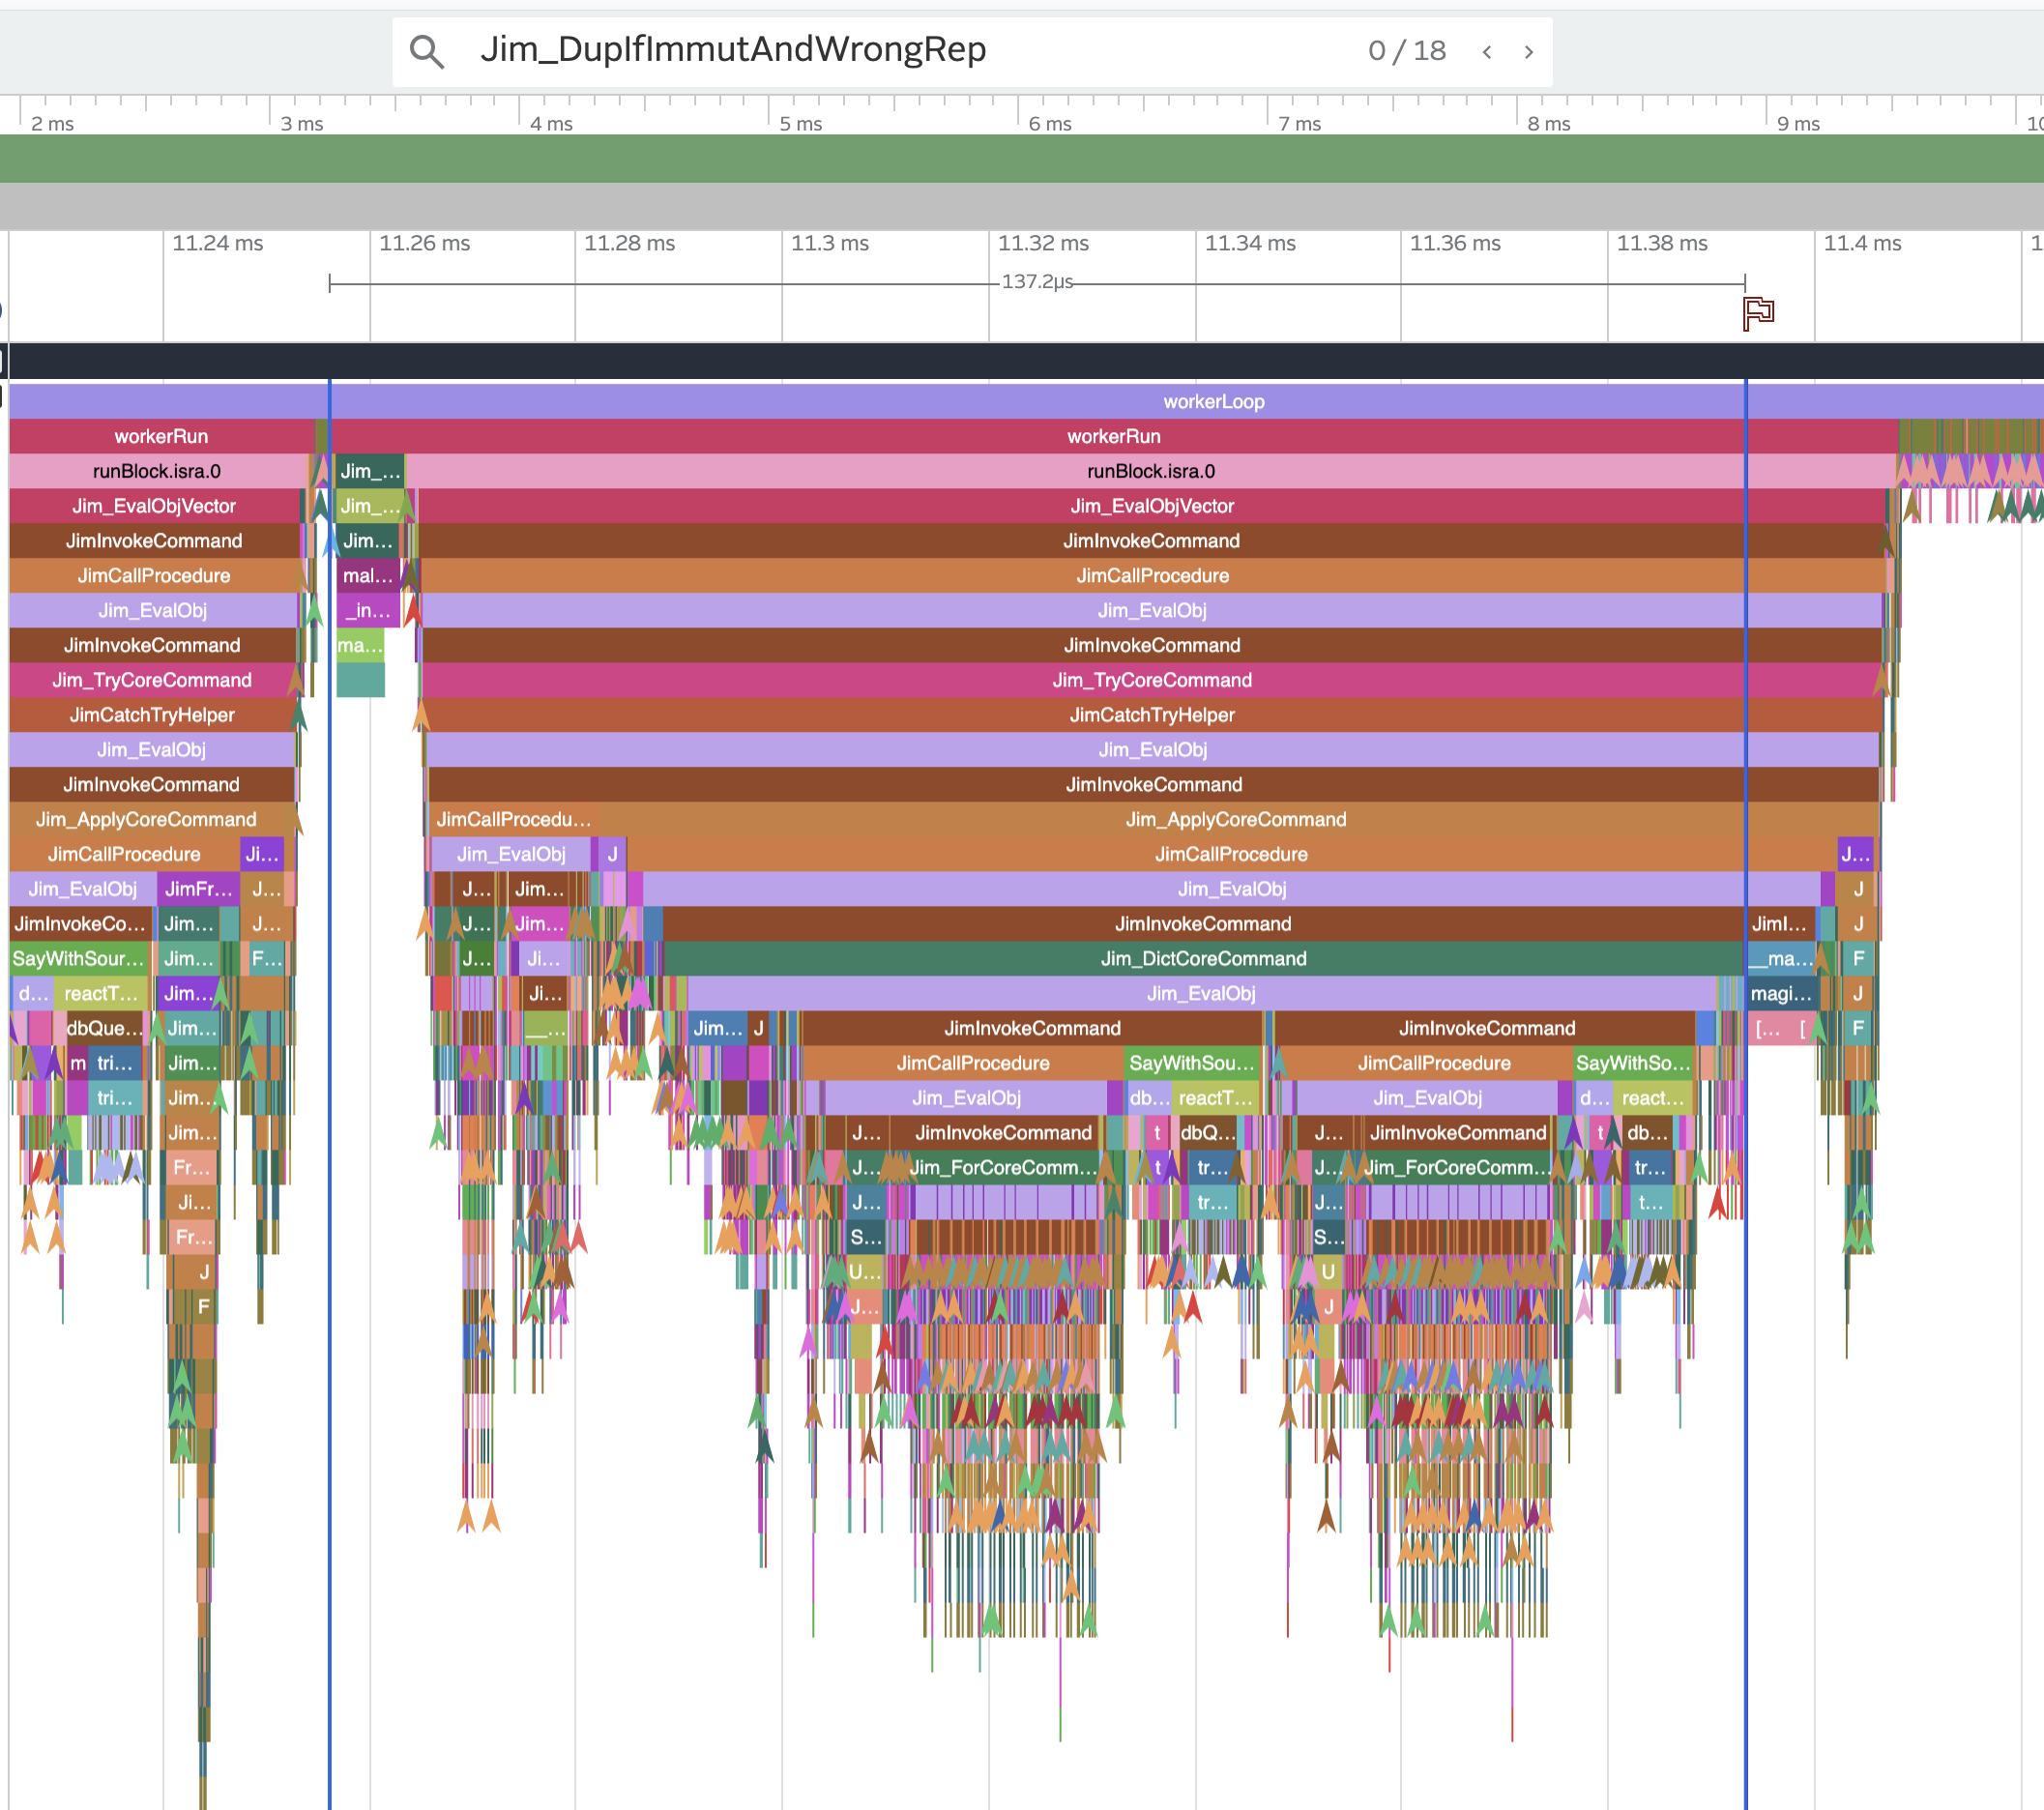Viewport: 2044px width, 1810px height.
Task: Select the first SayWithSou... slice in center
Action: (x=1192, y=1063)
